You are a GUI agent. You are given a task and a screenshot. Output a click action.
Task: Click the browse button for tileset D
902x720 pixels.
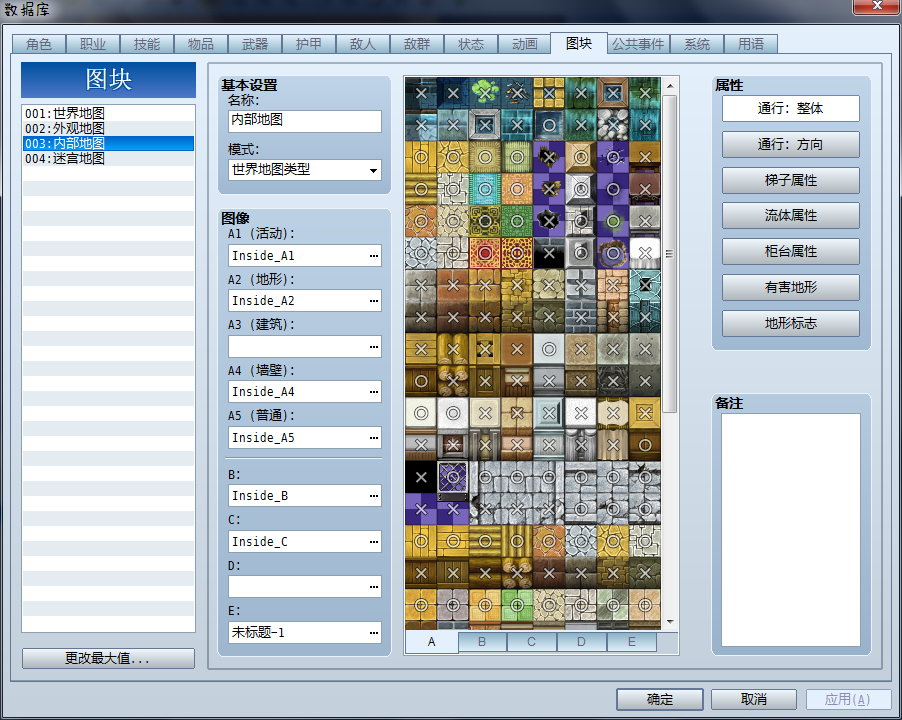click(374, 587)
